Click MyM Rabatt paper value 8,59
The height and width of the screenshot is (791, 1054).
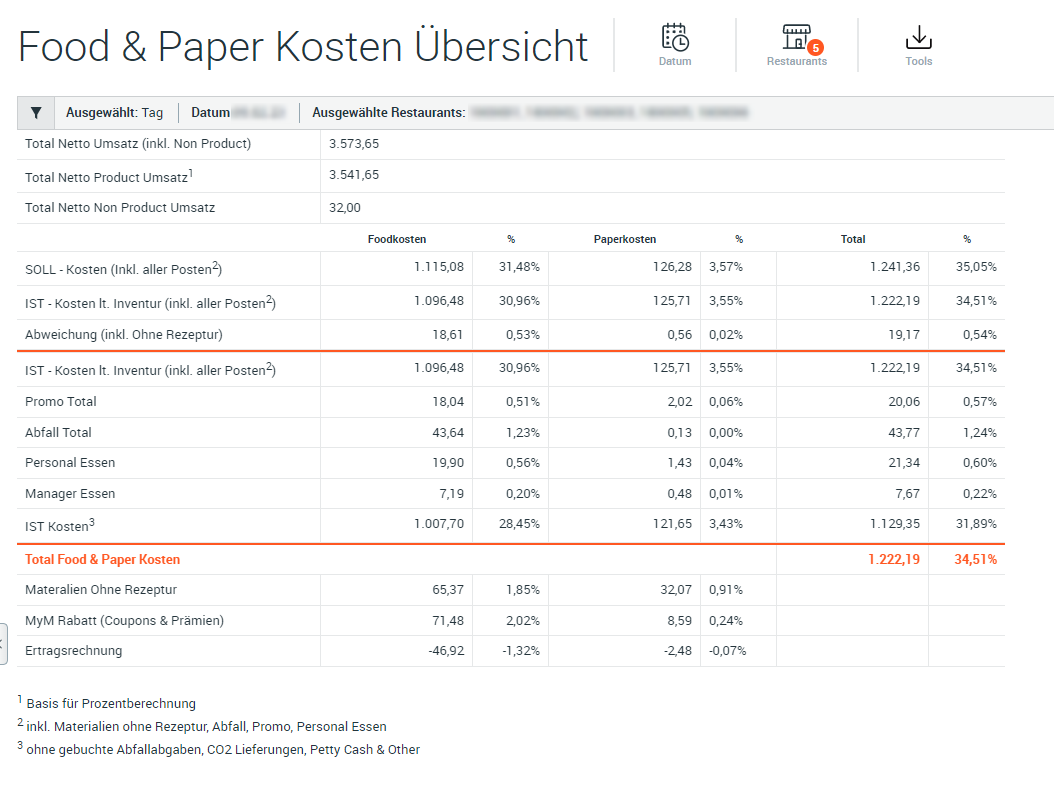pos(679,621)
